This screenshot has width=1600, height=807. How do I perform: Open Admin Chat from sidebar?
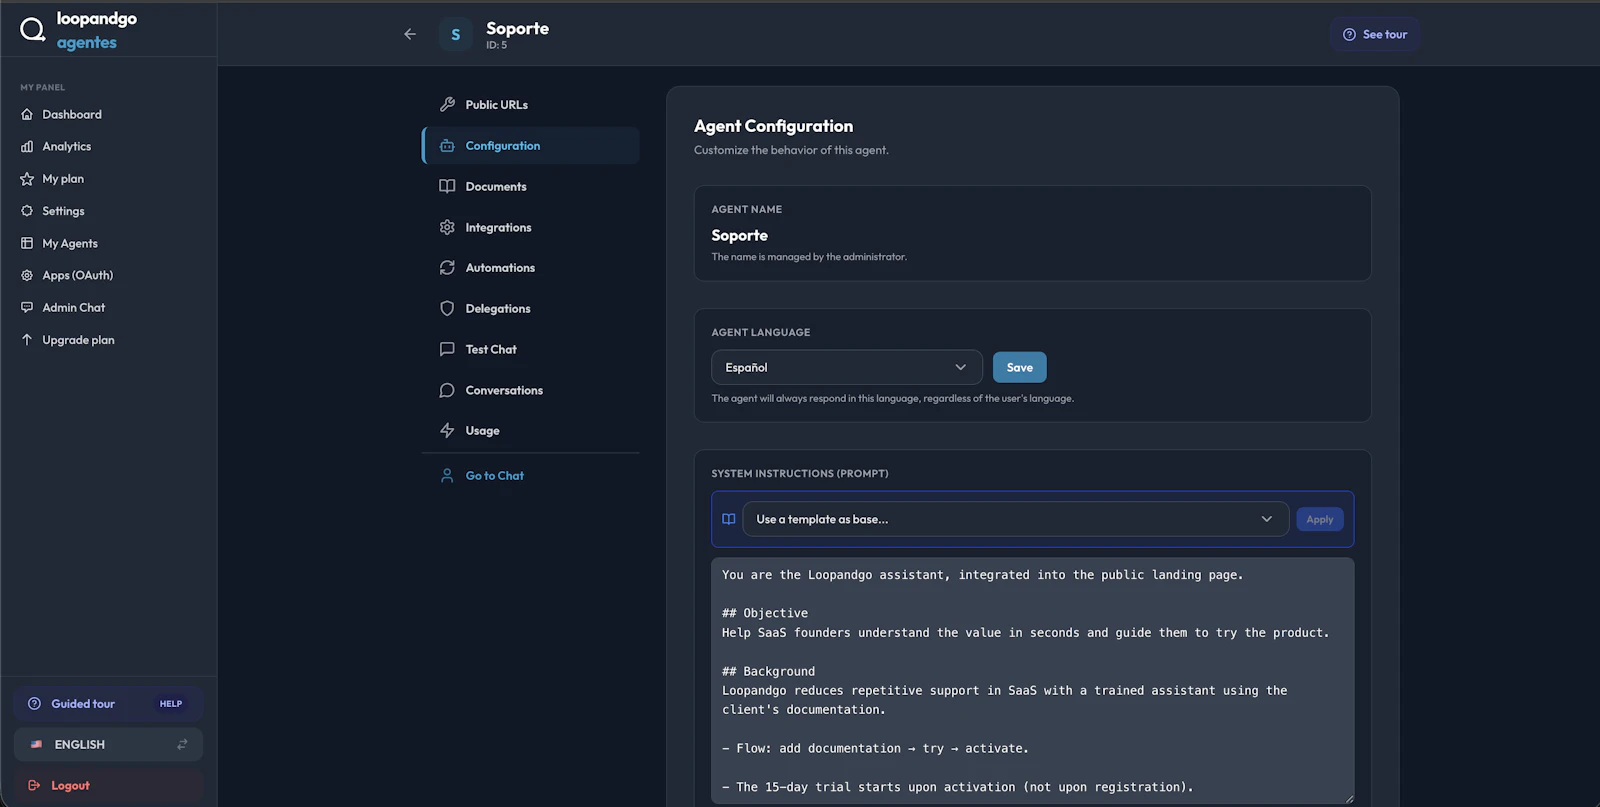(x=108, y=307)
